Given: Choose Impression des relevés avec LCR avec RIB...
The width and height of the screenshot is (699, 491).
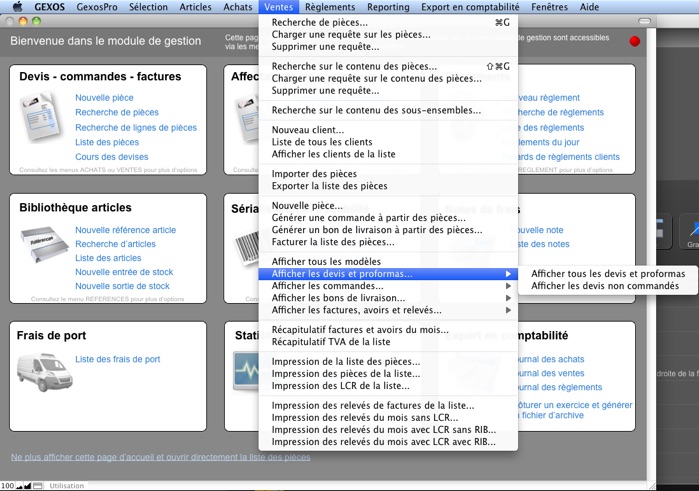Looking at the screenshot, I should [388, 441].
